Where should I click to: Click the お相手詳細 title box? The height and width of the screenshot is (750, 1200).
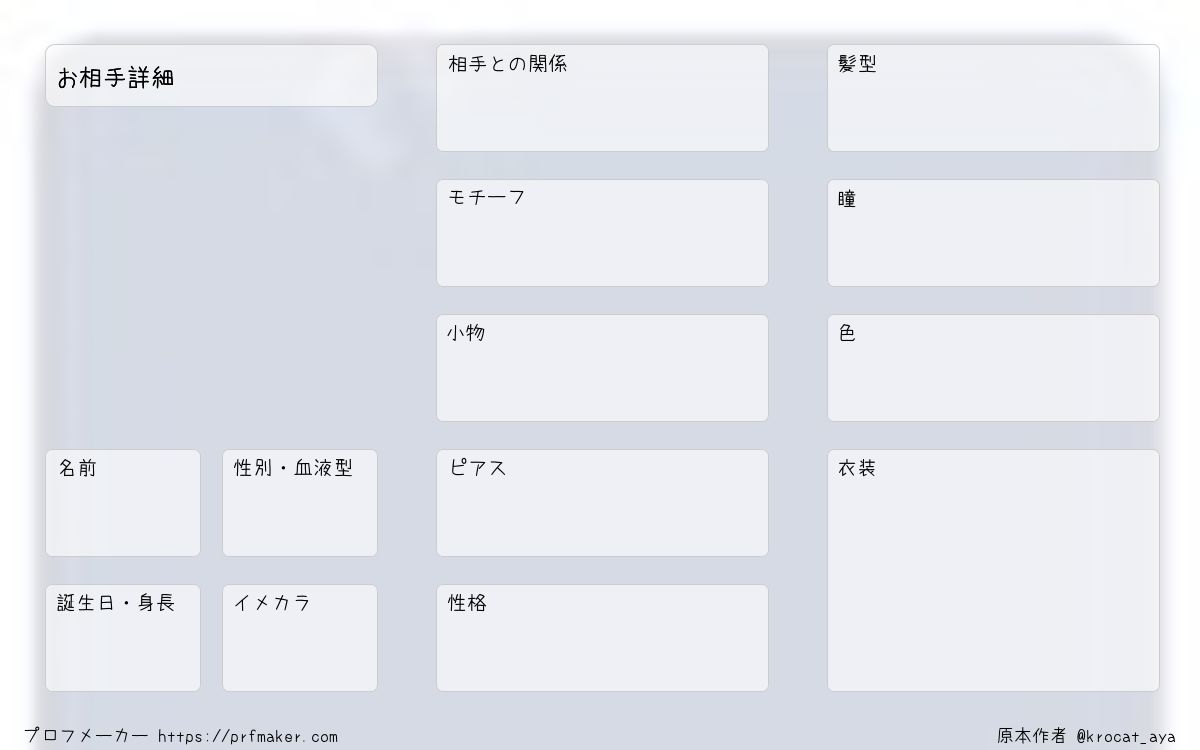(211, 75)
